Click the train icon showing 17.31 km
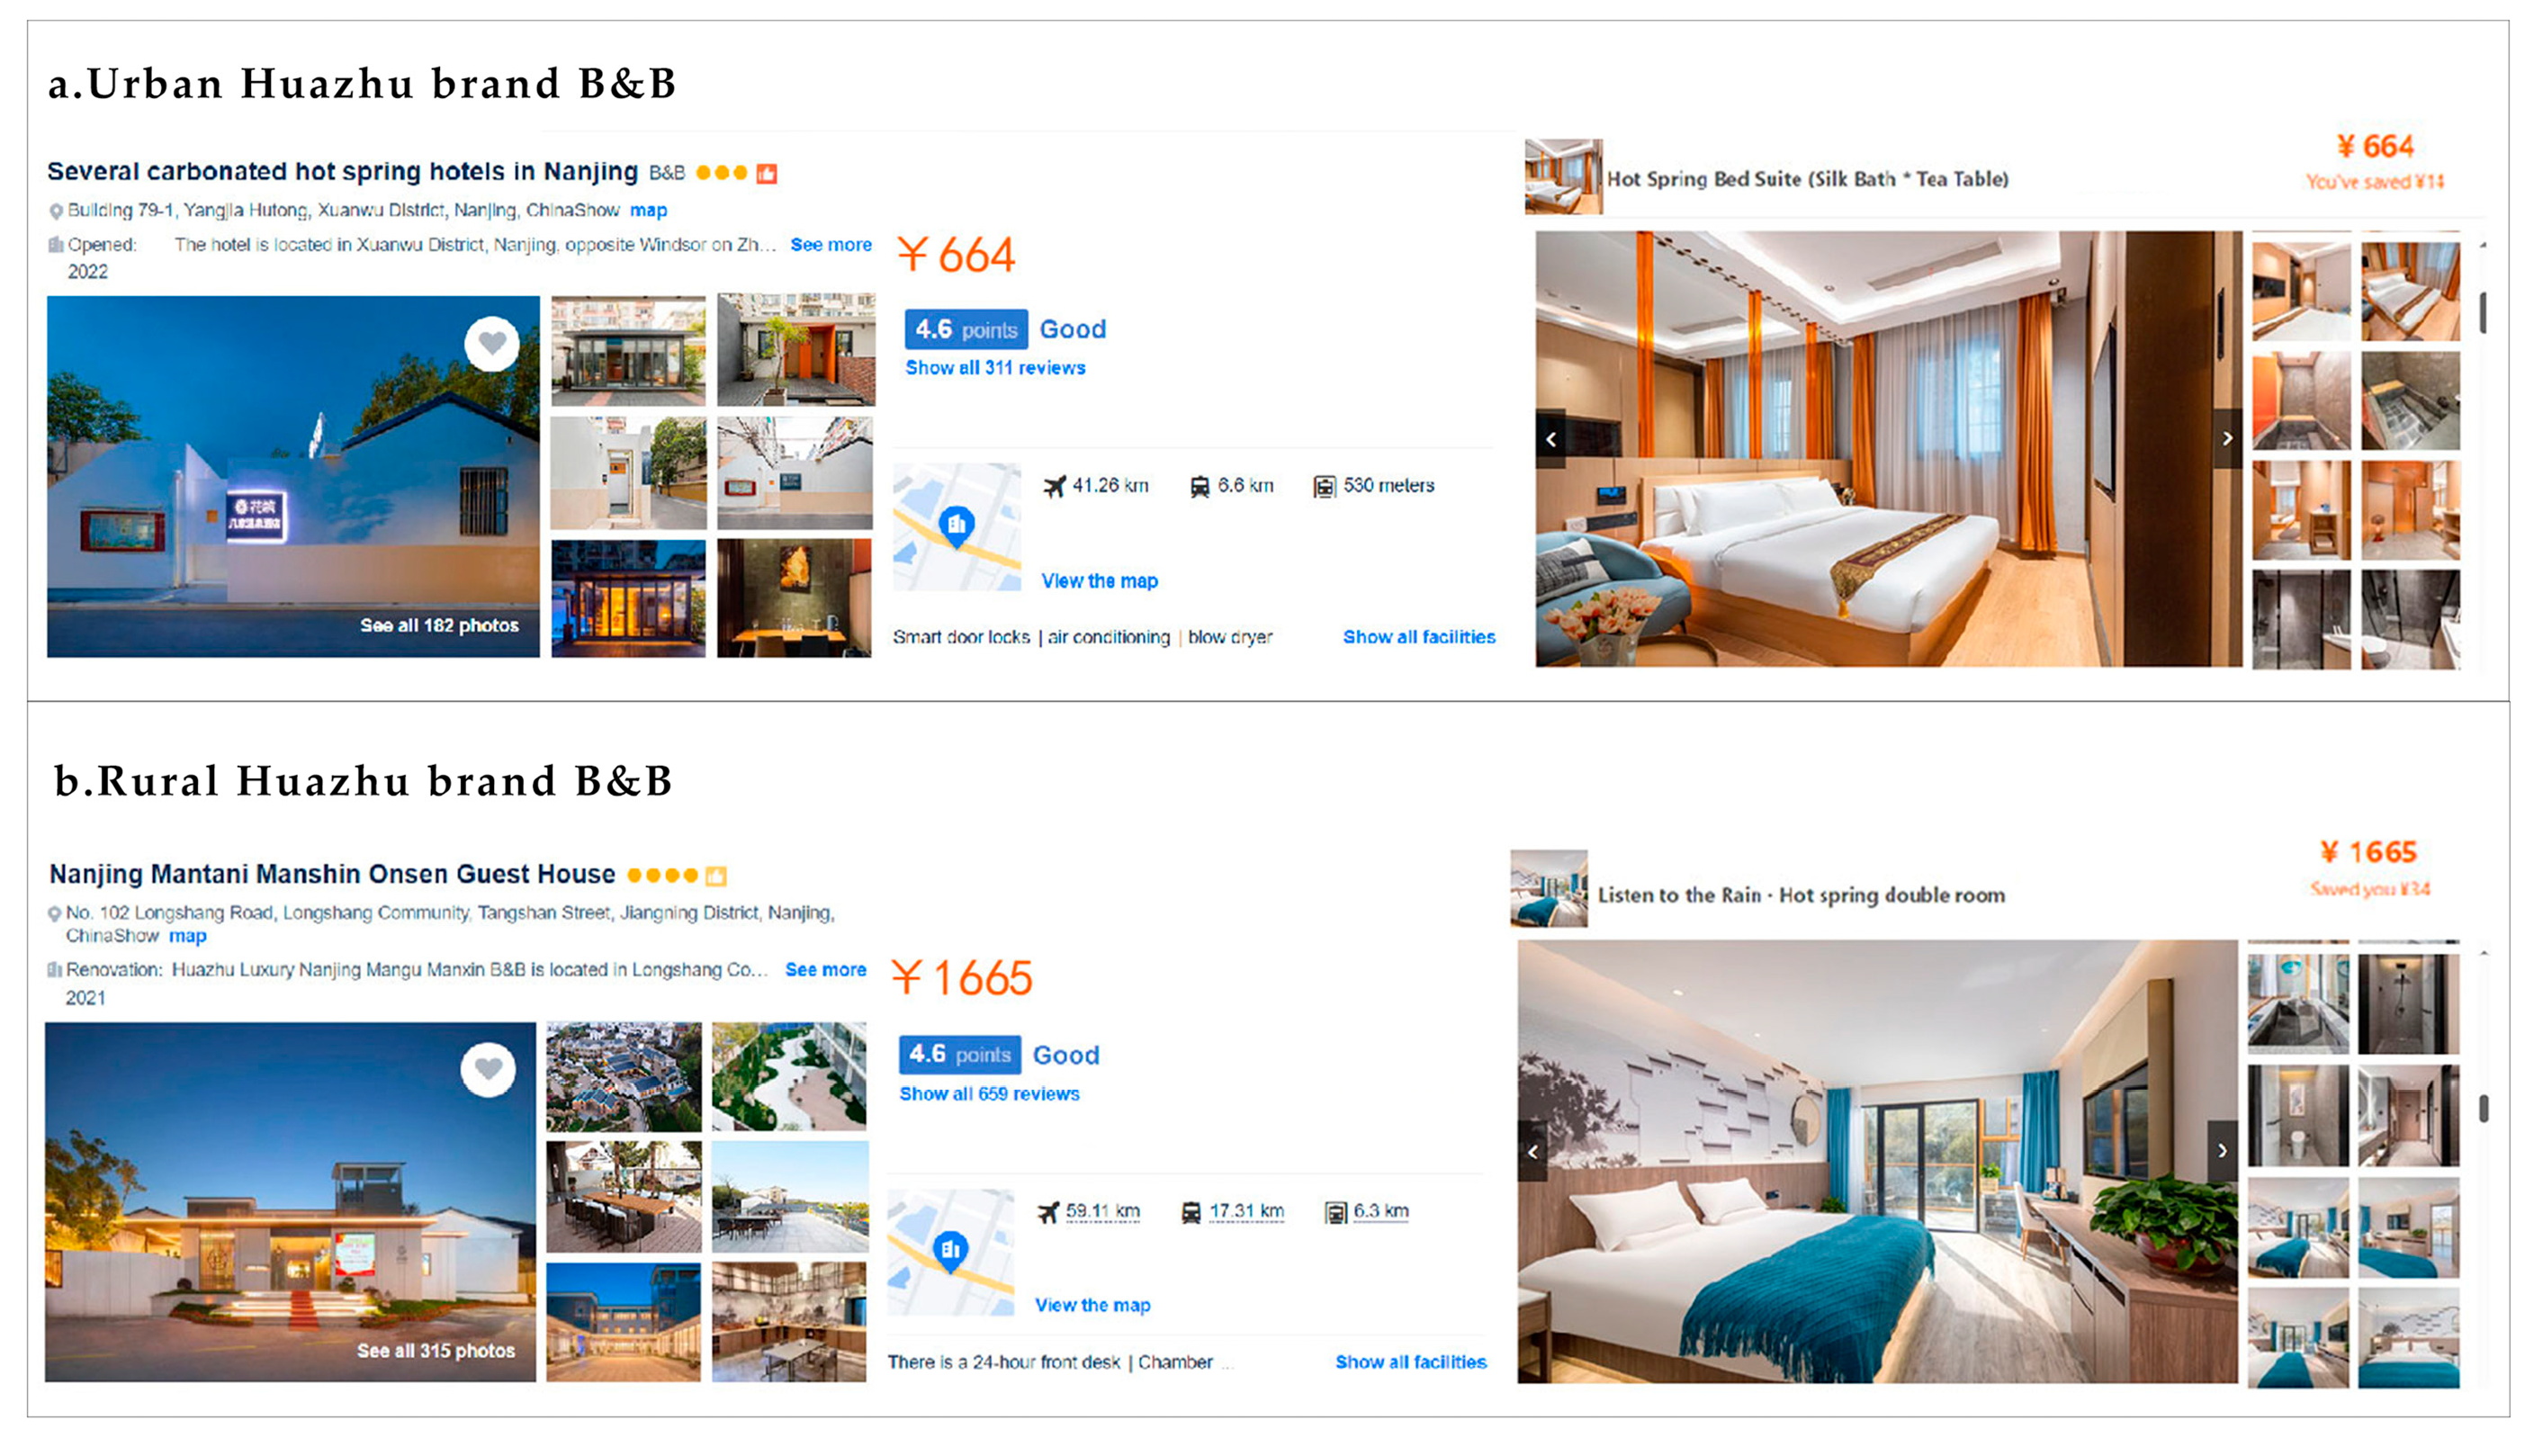 pyautogui.click(x=1191, y=1212)
